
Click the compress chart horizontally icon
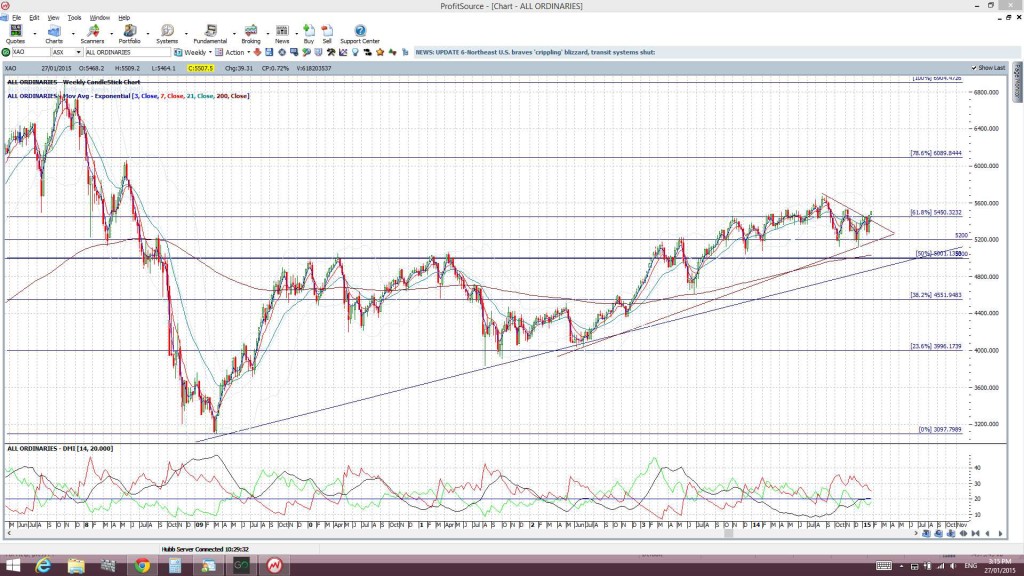tap(976, 534)
